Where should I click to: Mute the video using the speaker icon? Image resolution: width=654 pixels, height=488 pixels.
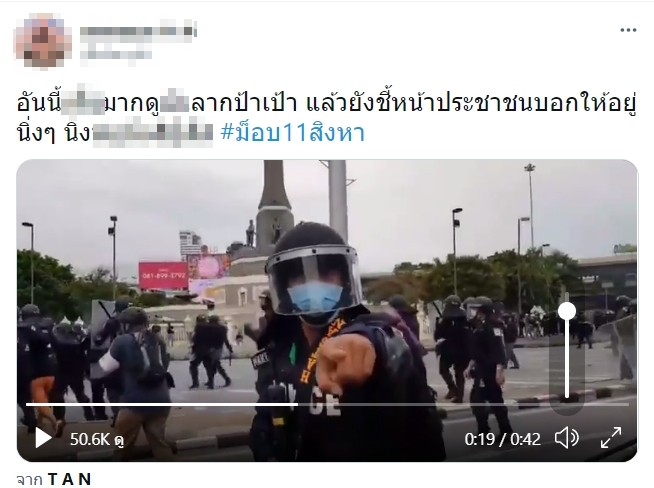click(x=567, y=438)
